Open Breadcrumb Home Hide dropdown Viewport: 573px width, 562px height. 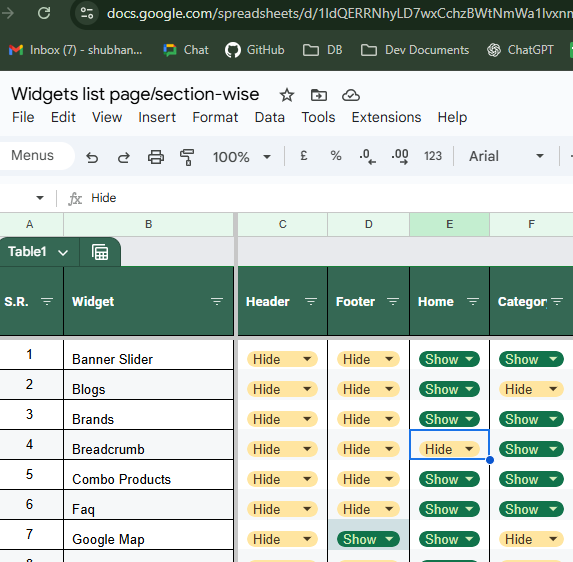(x=449, y=449)
